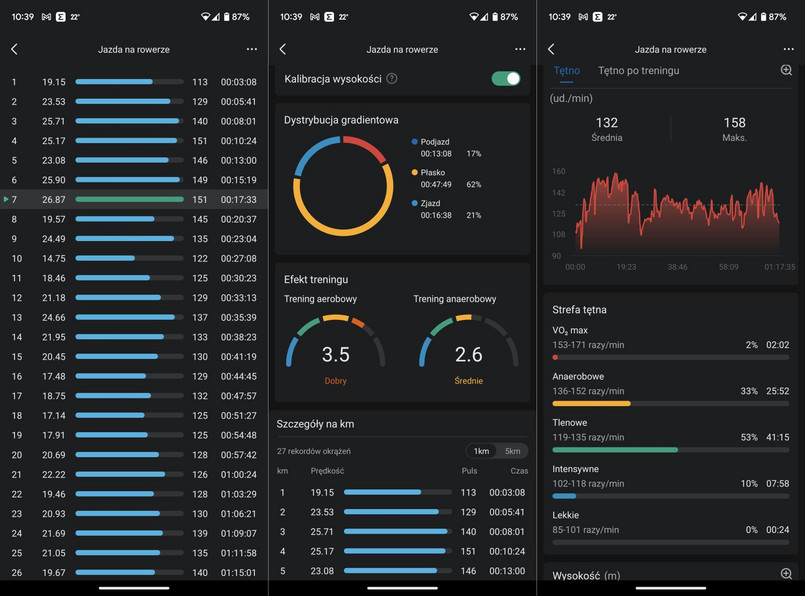Tap the Lekkie zone bar
Viewport: 805px width, 596px height.
point(670,542)
